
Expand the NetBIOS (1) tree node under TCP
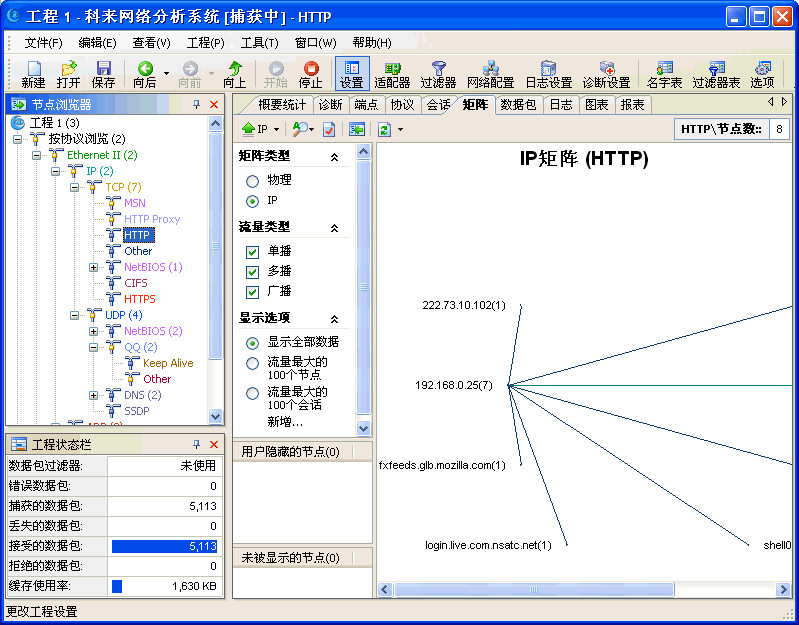coord(94,267)
